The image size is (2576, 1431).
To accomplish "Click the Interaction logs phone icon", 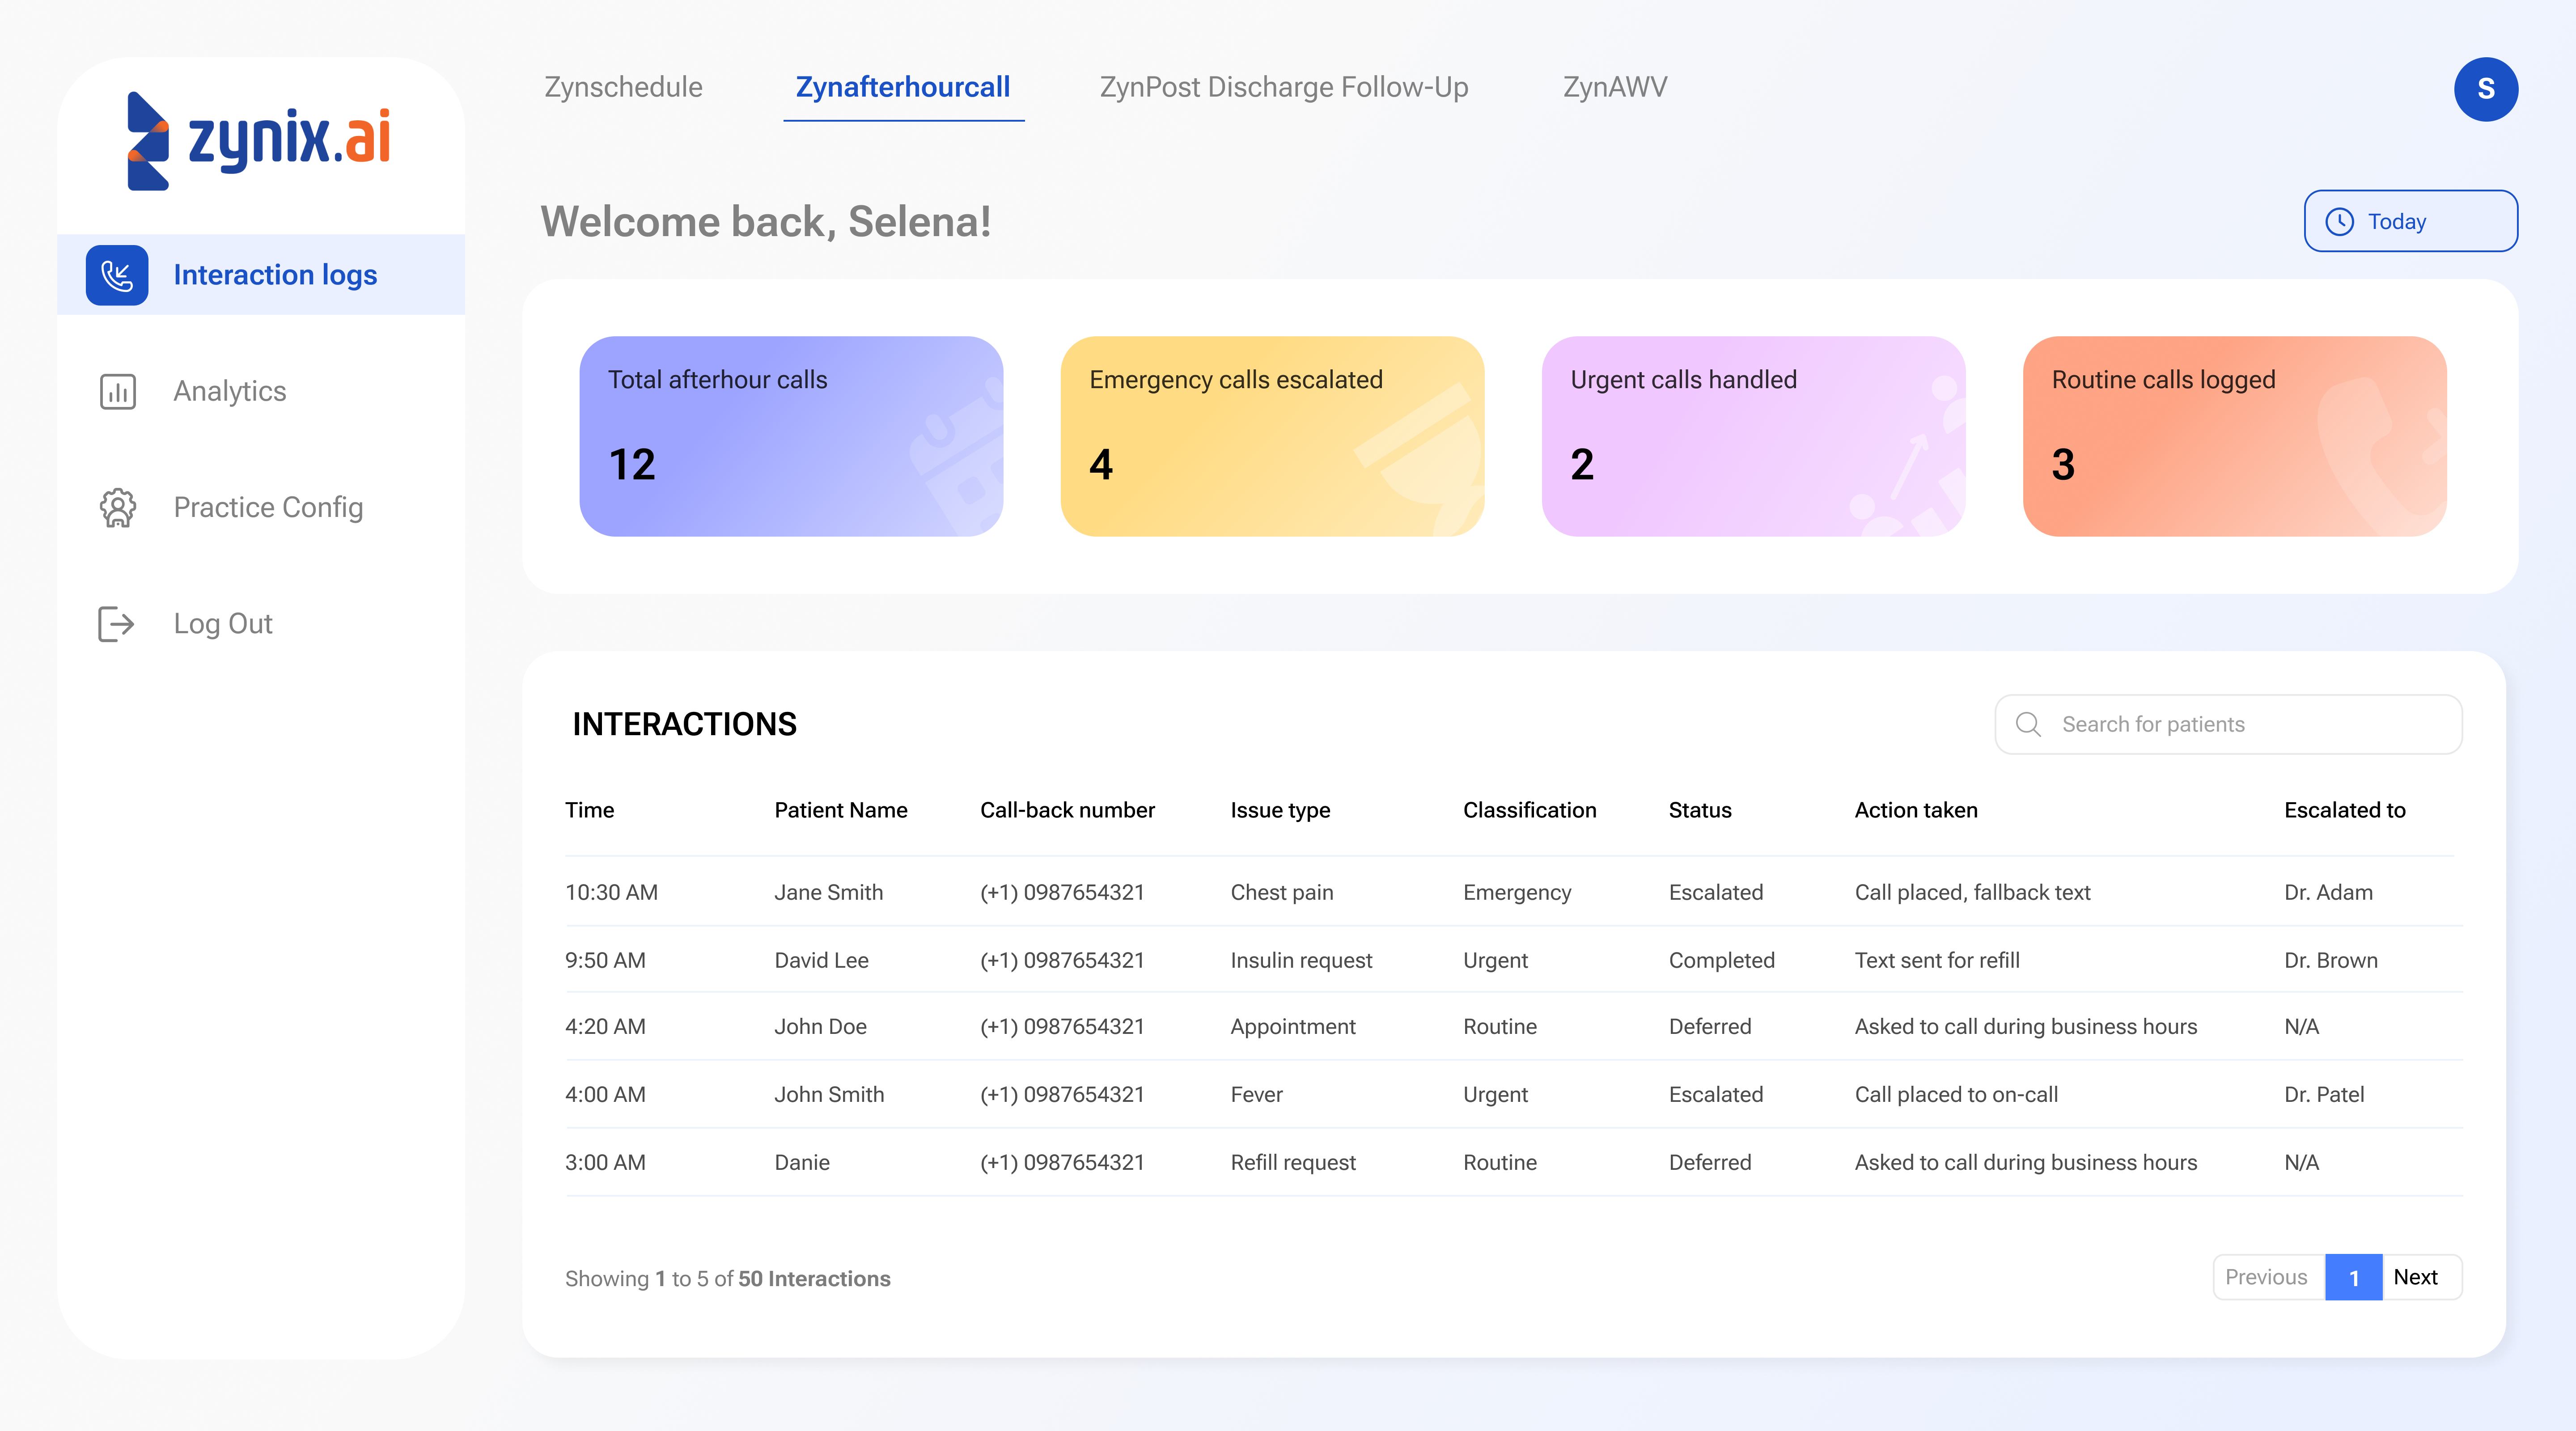I will 117,275.
